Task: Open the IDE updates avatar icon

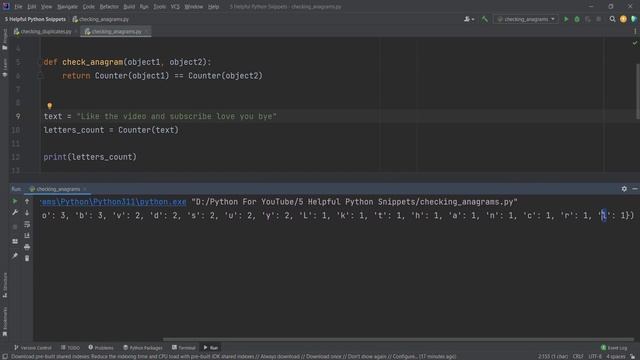Action: coord(623,19)
